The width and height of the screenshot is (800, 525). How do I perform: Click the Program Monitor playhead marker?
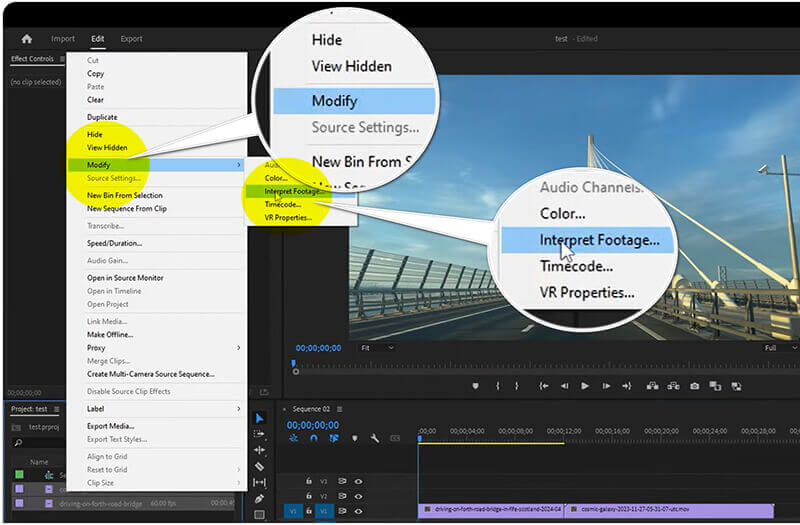pos(294,363)
